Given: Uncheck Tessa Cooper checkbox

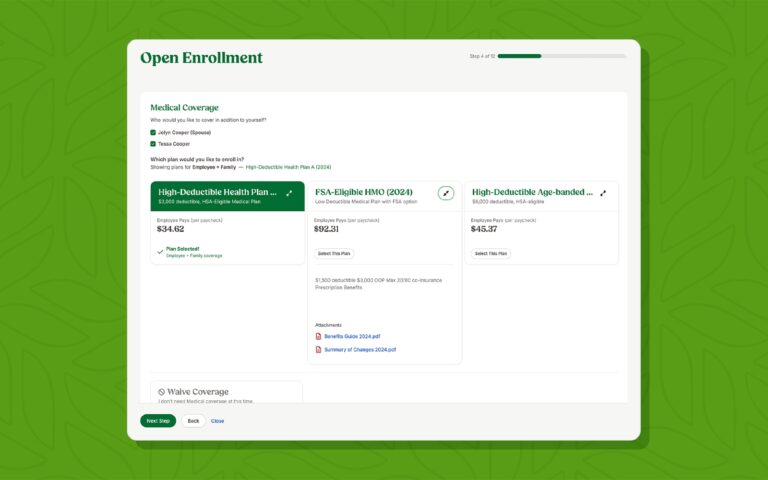Looking at the screenshot, I should (x=153, y=144).
